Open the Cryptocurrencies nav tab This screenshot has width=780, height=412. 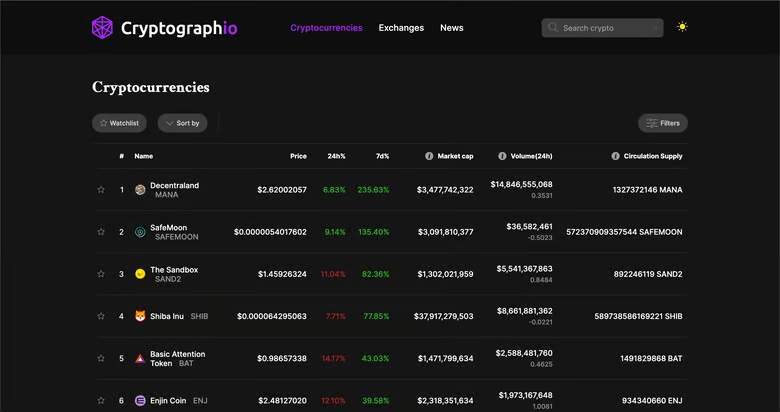[x=326, y=28]
